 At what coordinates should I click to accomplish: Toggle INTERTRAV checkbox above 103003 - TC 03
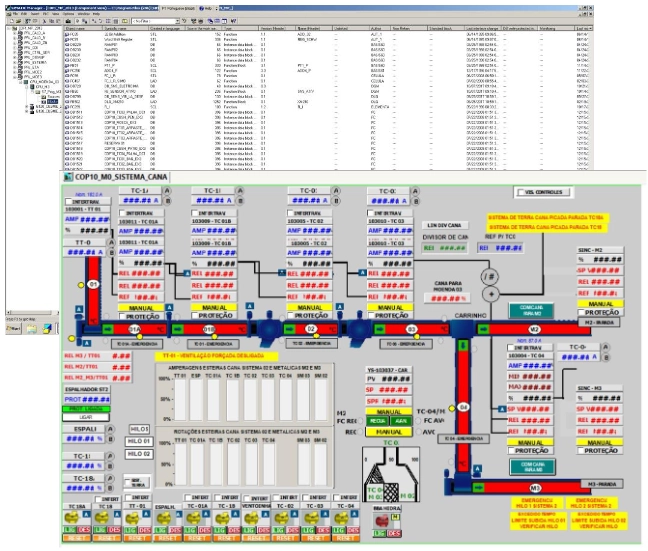point(370,213)
